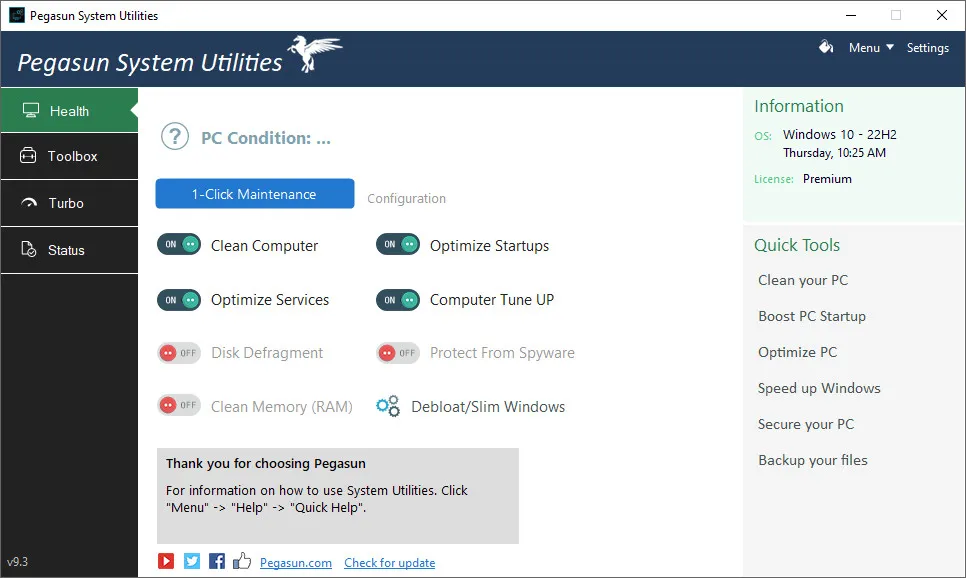Screen dimensions: 966x578
Task: Run 1-Click Maintenance
Action: (x=254, y=193)
